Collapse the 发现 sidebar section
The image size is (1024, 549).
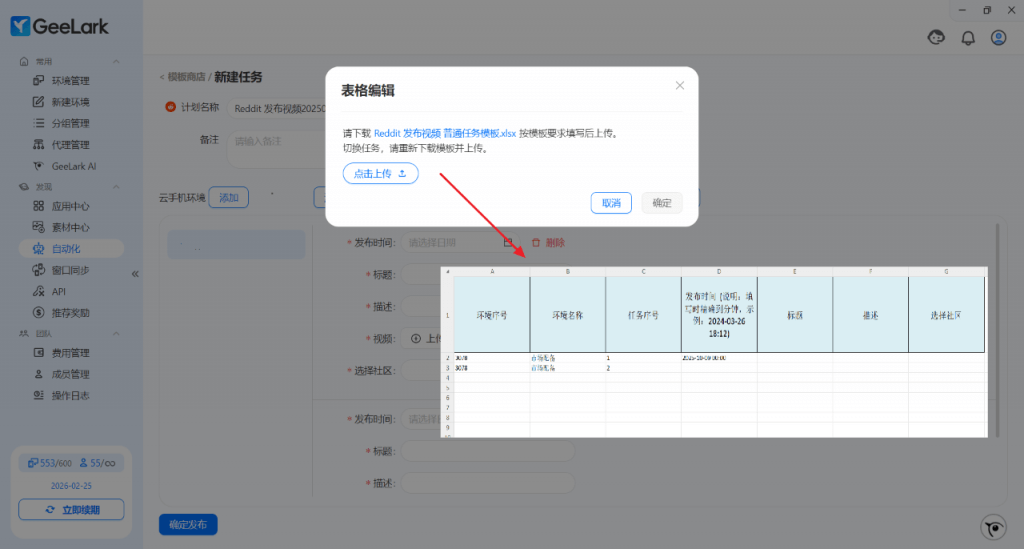(x=116, y=187)
